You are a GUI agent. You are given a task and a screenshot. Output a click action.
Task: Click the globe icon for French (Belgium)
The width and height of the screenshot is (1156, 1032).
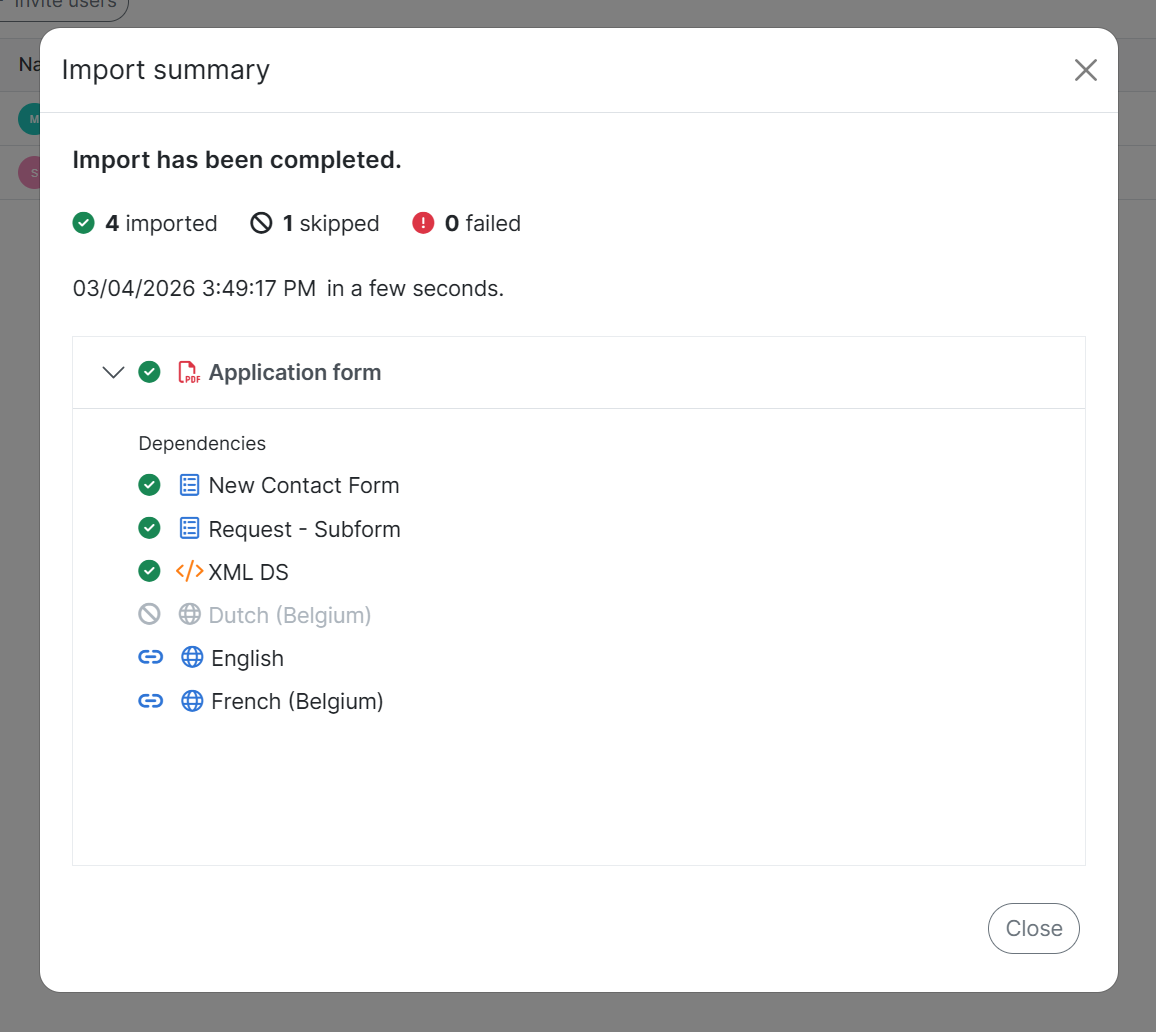point(192,701)
